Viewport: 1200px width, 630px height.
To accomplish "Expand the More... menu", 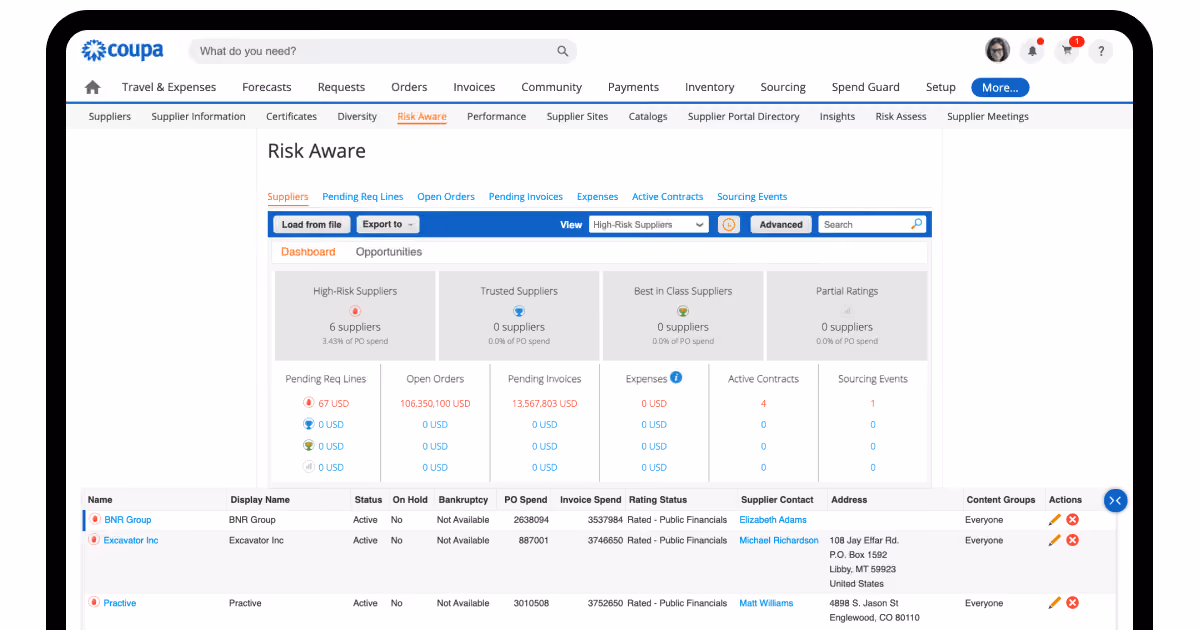I will pos(1000,87).
